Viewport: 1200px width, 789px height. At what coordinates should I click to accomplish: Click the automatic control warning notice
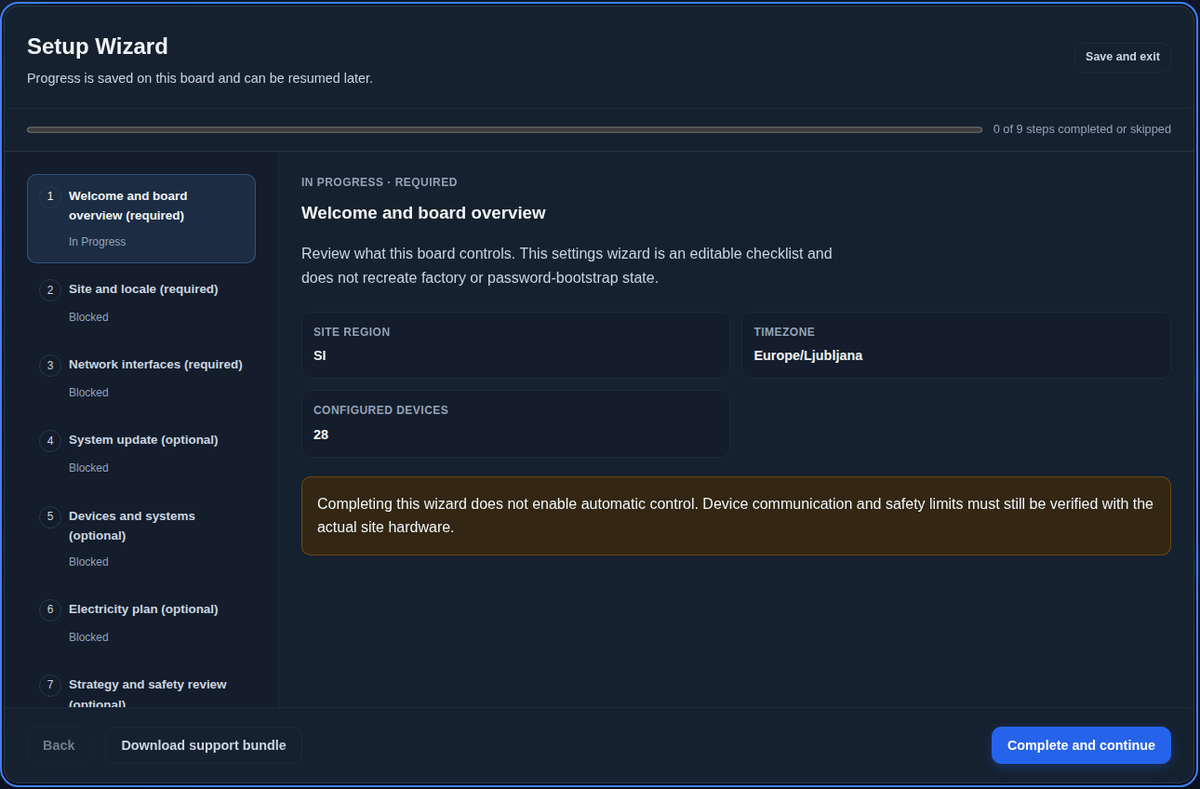pyautogui.click(x=736, y=515)
